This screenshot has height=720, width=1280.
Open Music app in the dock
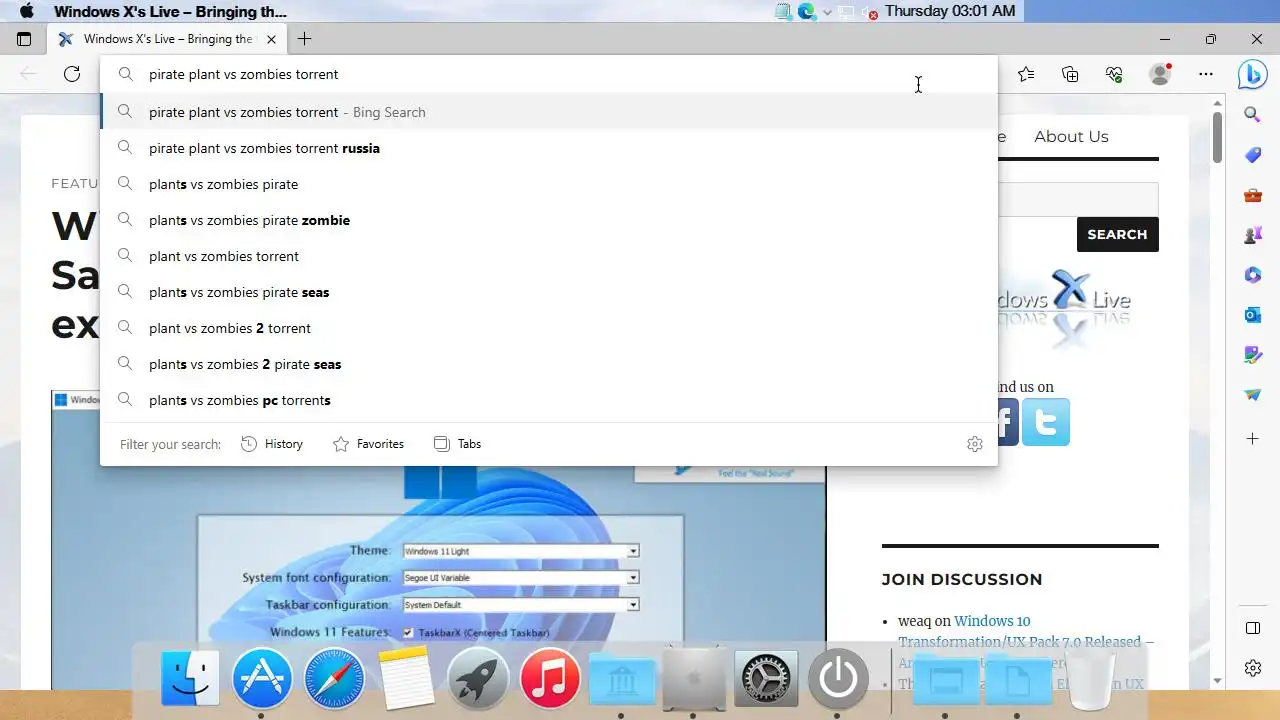(550, 678)
